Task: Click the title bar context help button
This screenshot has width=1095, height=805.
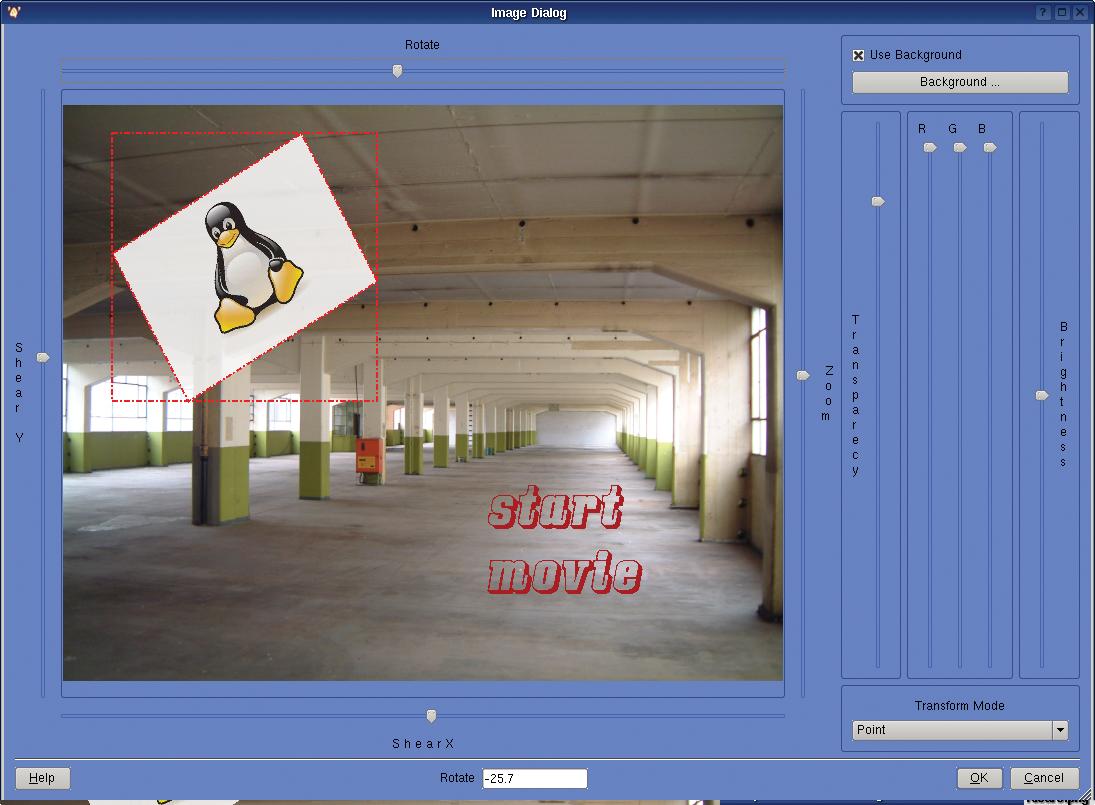Action: coord(1043,13)
